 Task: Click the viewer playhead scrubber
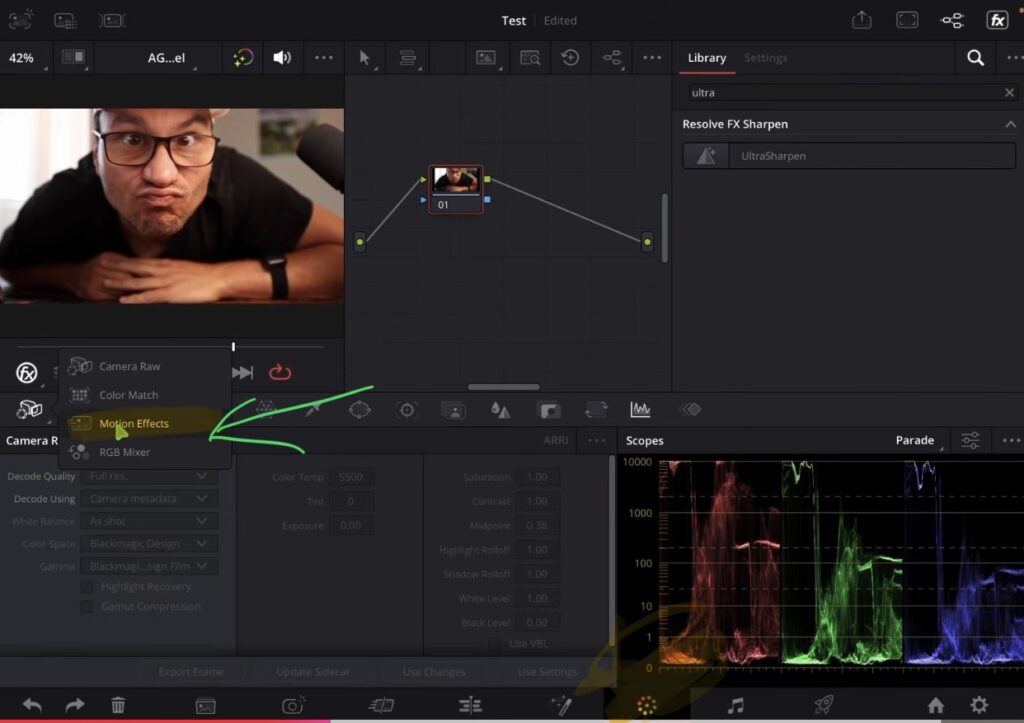click(x=233, y=346)
